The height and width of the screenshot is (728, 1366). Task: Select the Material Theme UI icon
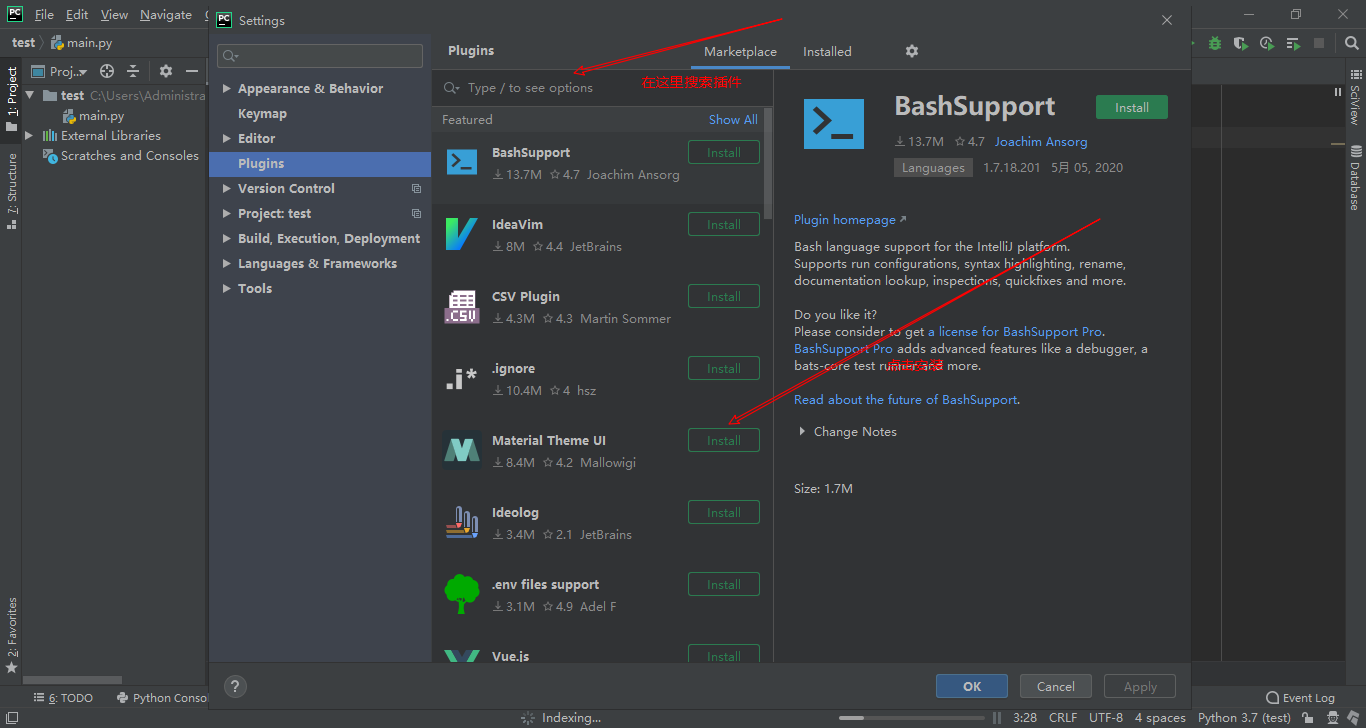(x=461, y=450)
